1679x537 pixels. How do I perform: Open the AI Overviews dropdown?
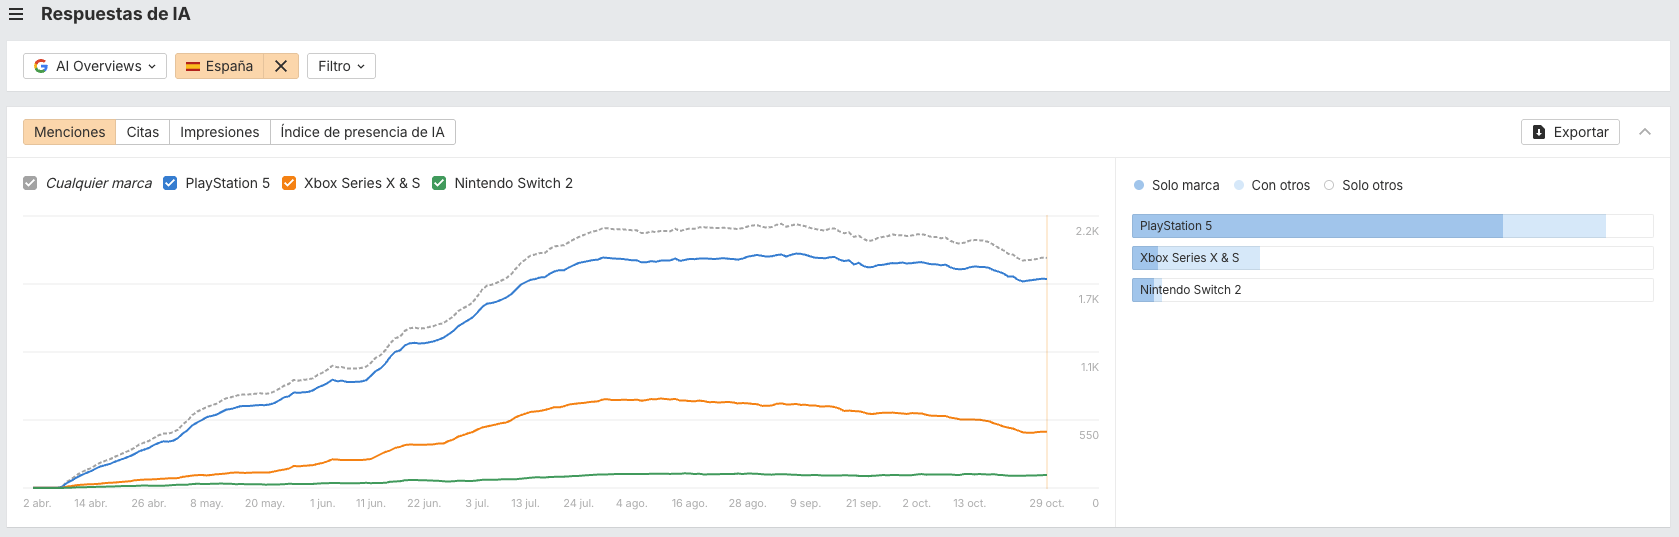coord(95,66)
